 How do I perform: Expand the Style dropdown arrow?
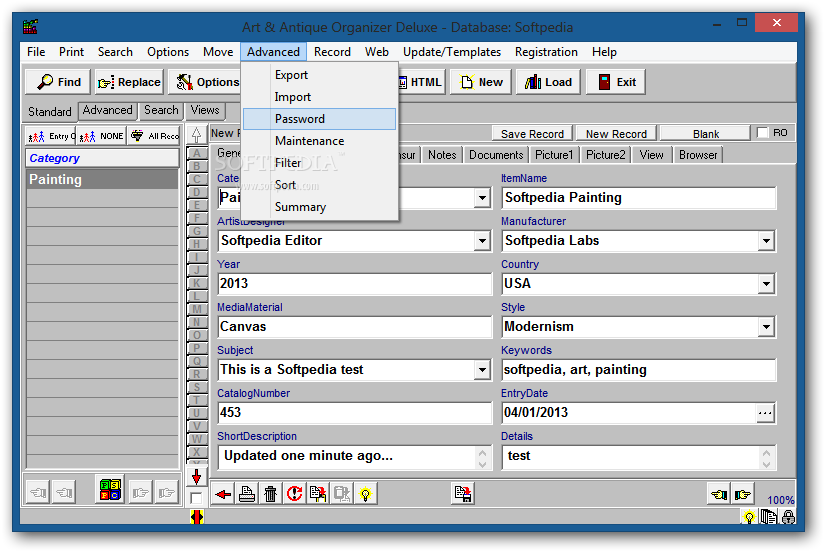click(766, 327)
